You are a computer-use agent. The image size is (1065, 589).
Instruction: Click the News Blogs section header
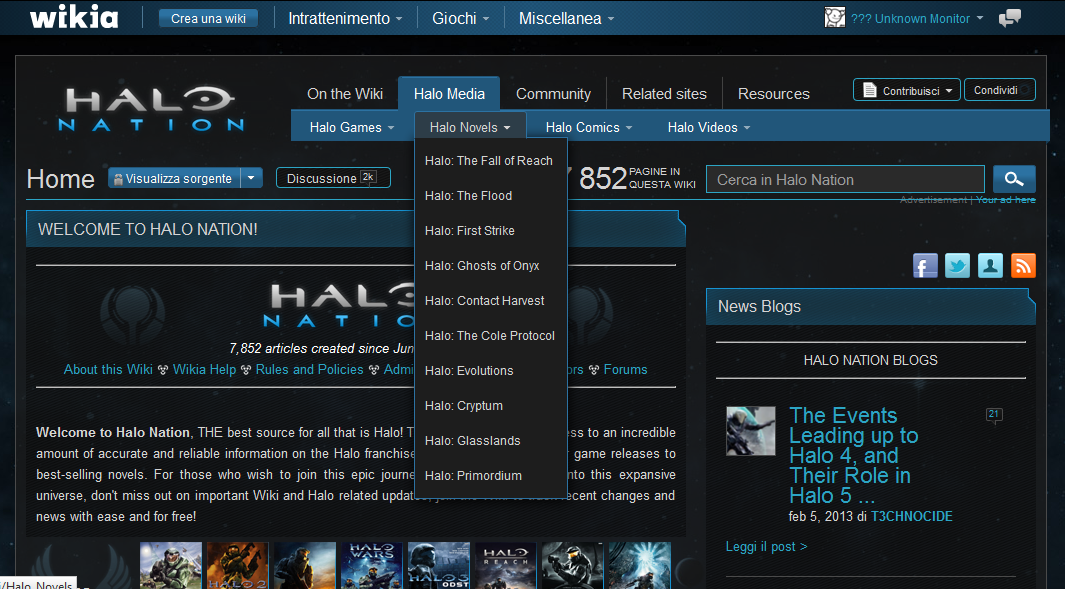[x=871, y=306]
